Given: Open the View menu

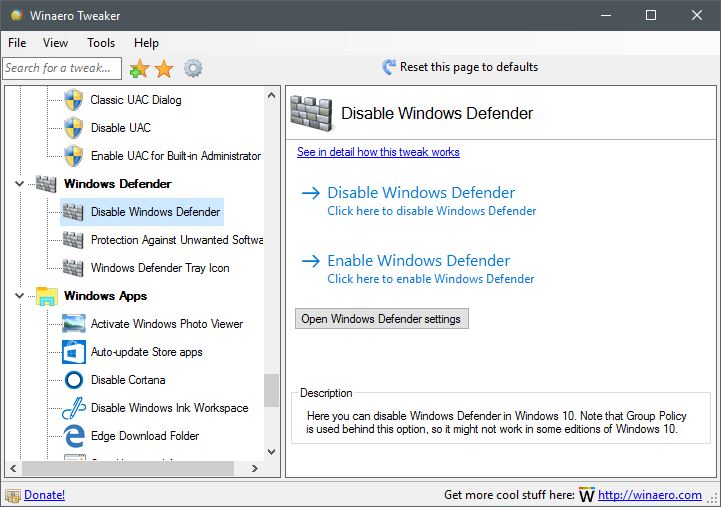Looking at the screenshot, I should coord(56,43).
